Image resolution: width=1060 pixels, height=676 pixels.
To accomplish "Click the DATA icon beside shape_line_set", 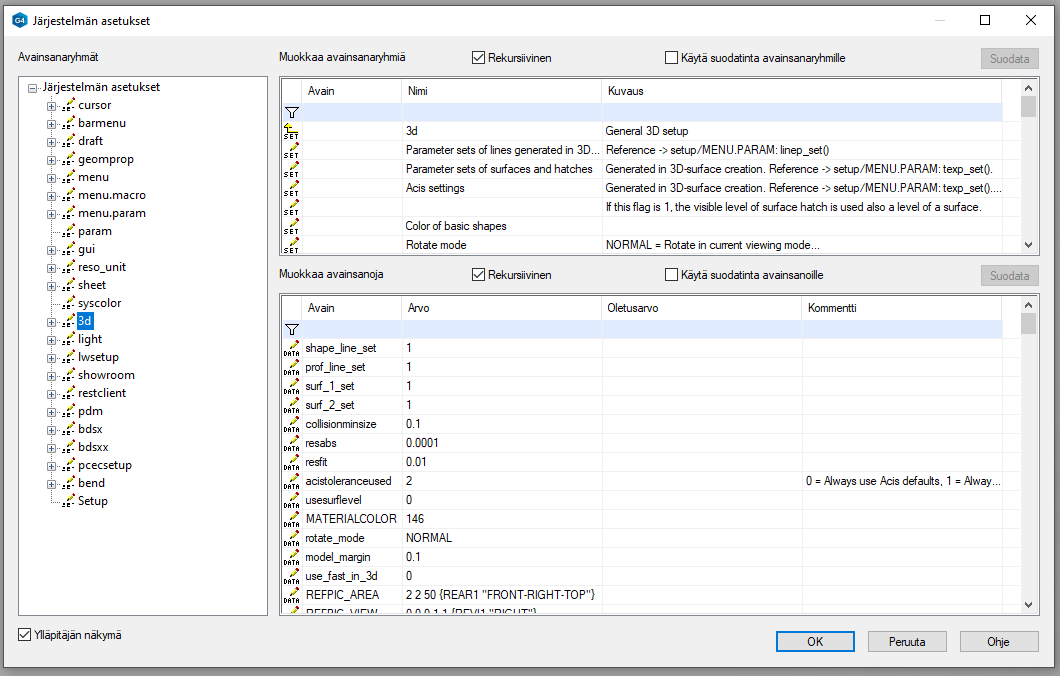I will tap(292, 348).
